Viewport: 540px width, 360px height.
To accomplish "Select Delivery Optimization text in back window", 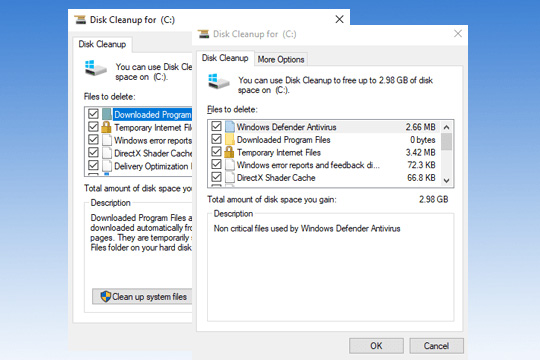I will (153, 166).
